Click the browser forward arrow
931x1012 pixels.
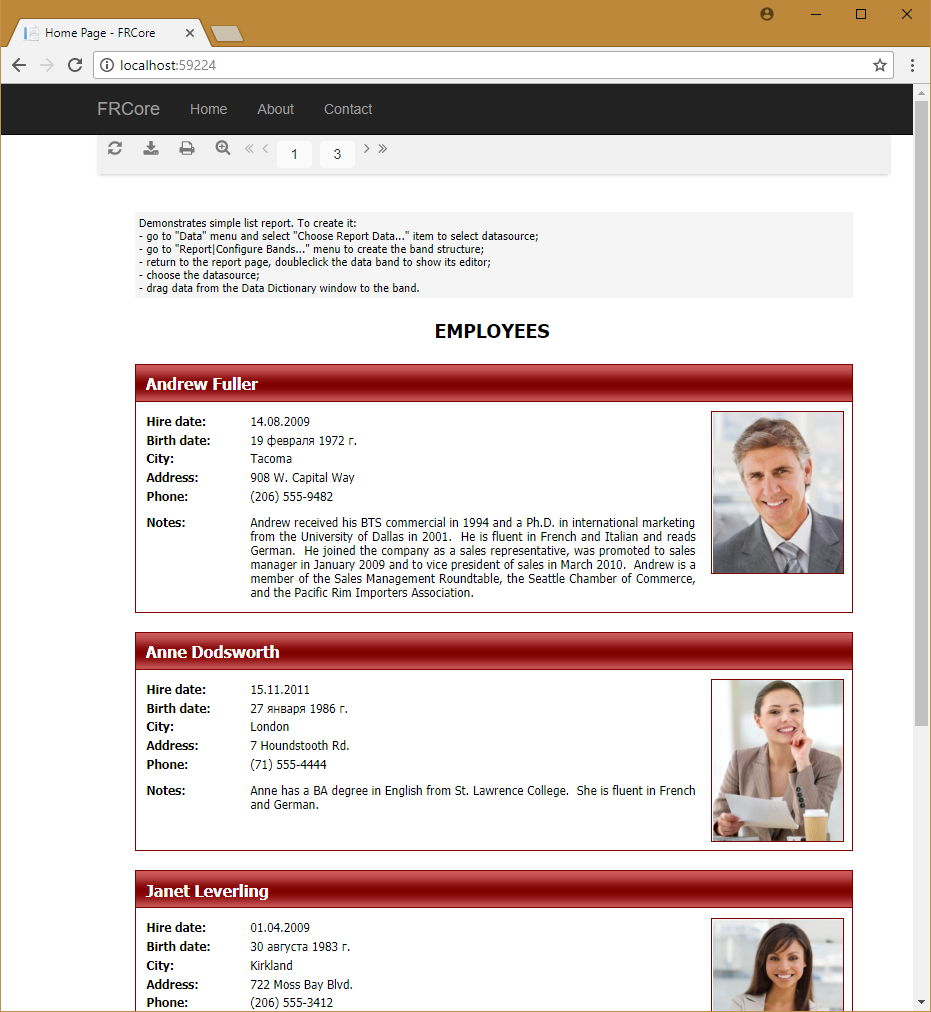[47, 65]
